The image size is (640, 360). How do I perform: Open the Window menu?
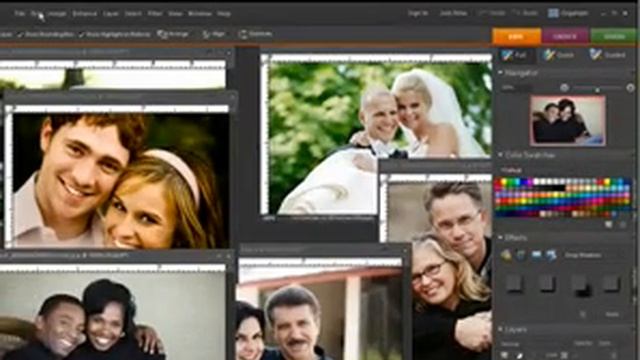(200, 14)
